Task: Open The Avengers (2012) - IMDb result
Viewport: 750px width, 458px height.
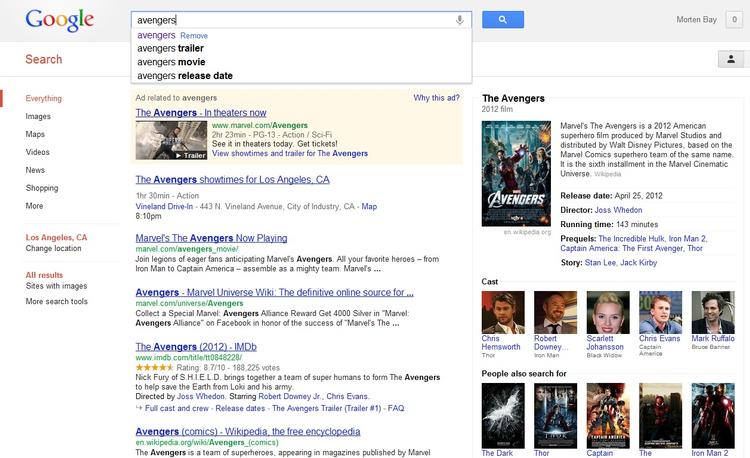Action: coord(196,347)
